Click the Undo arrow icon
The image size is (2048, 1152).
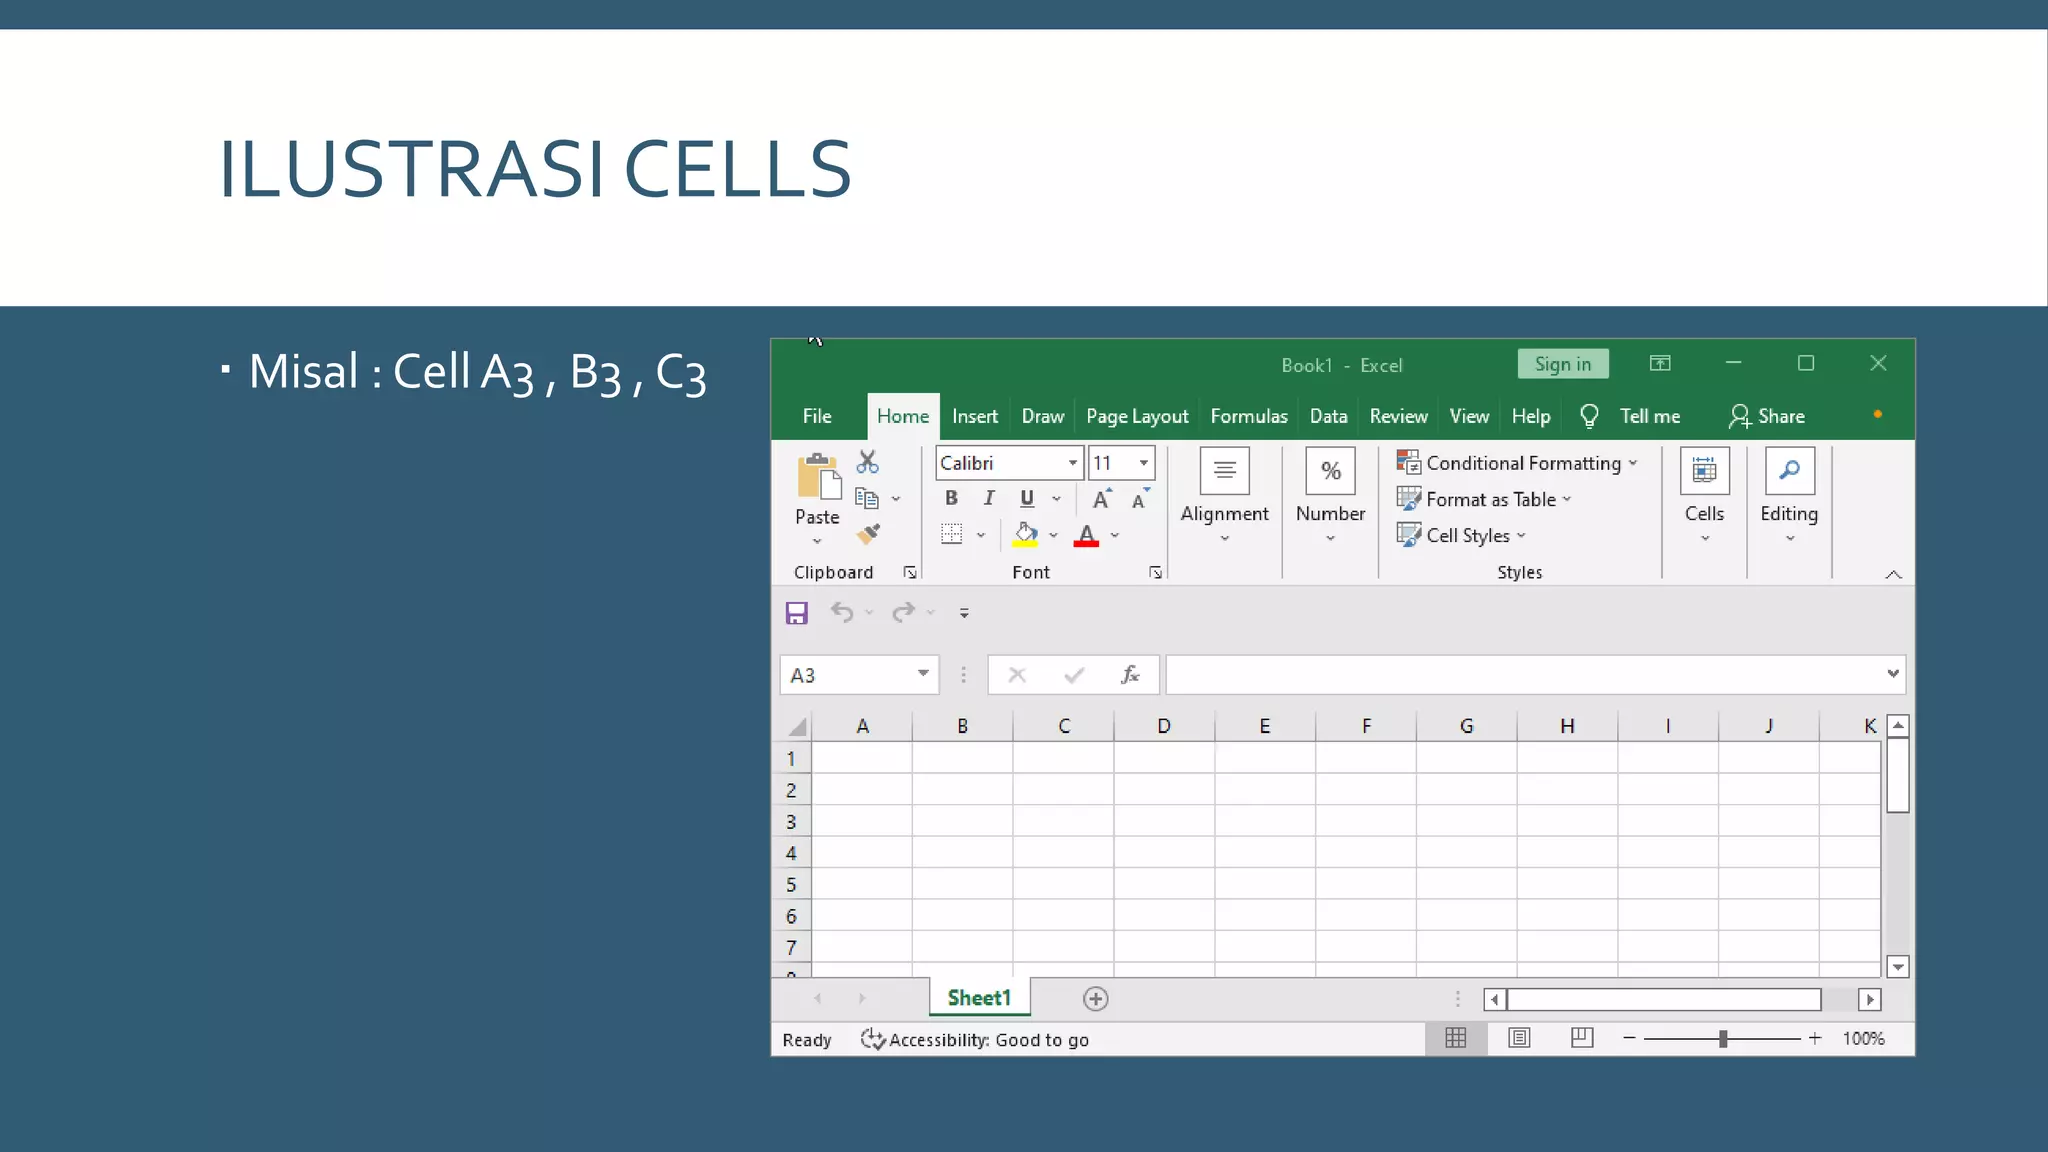pos(842,613)
